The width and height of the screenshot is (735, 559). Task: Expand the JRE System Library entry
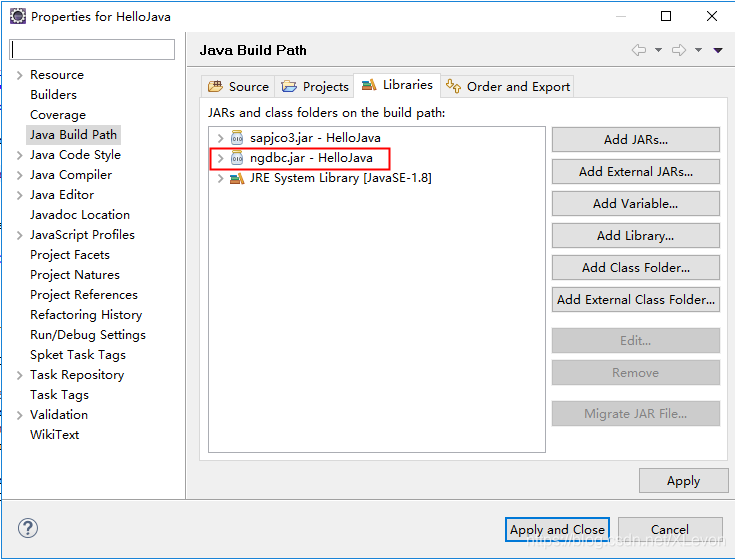click(x=220, y=178)
